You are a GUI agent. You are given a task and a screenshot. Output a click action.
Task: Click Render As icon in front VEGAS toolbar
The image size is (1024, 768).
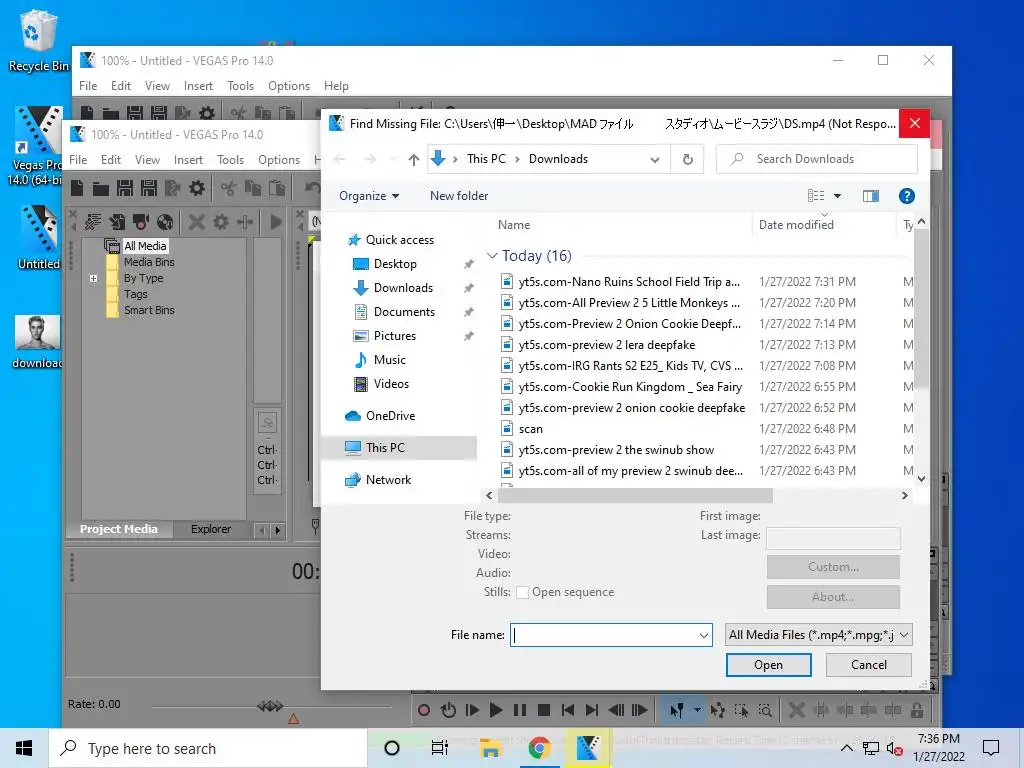coord(172,189)
